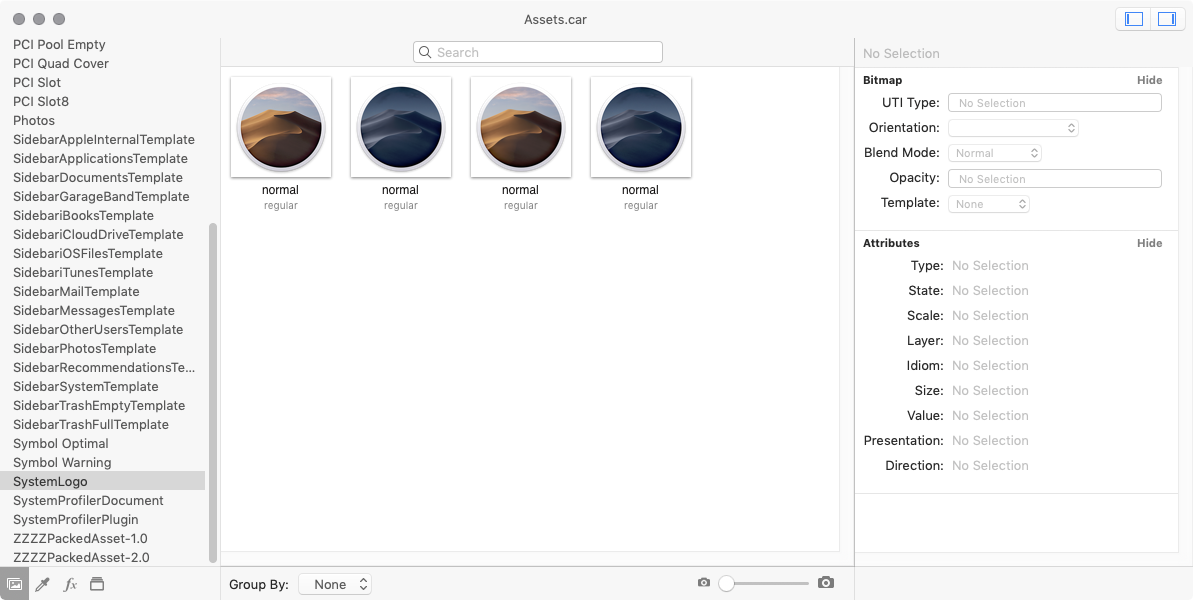Viewport: 1193px width, 600px height.
Task: Click the asset list scrollbar
Action: (213, 392)
